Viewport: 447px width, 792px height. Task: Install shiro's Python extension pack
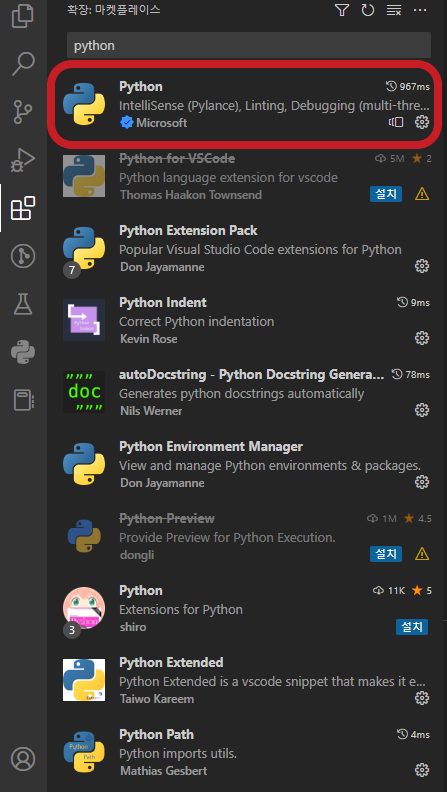pos(412,626)
